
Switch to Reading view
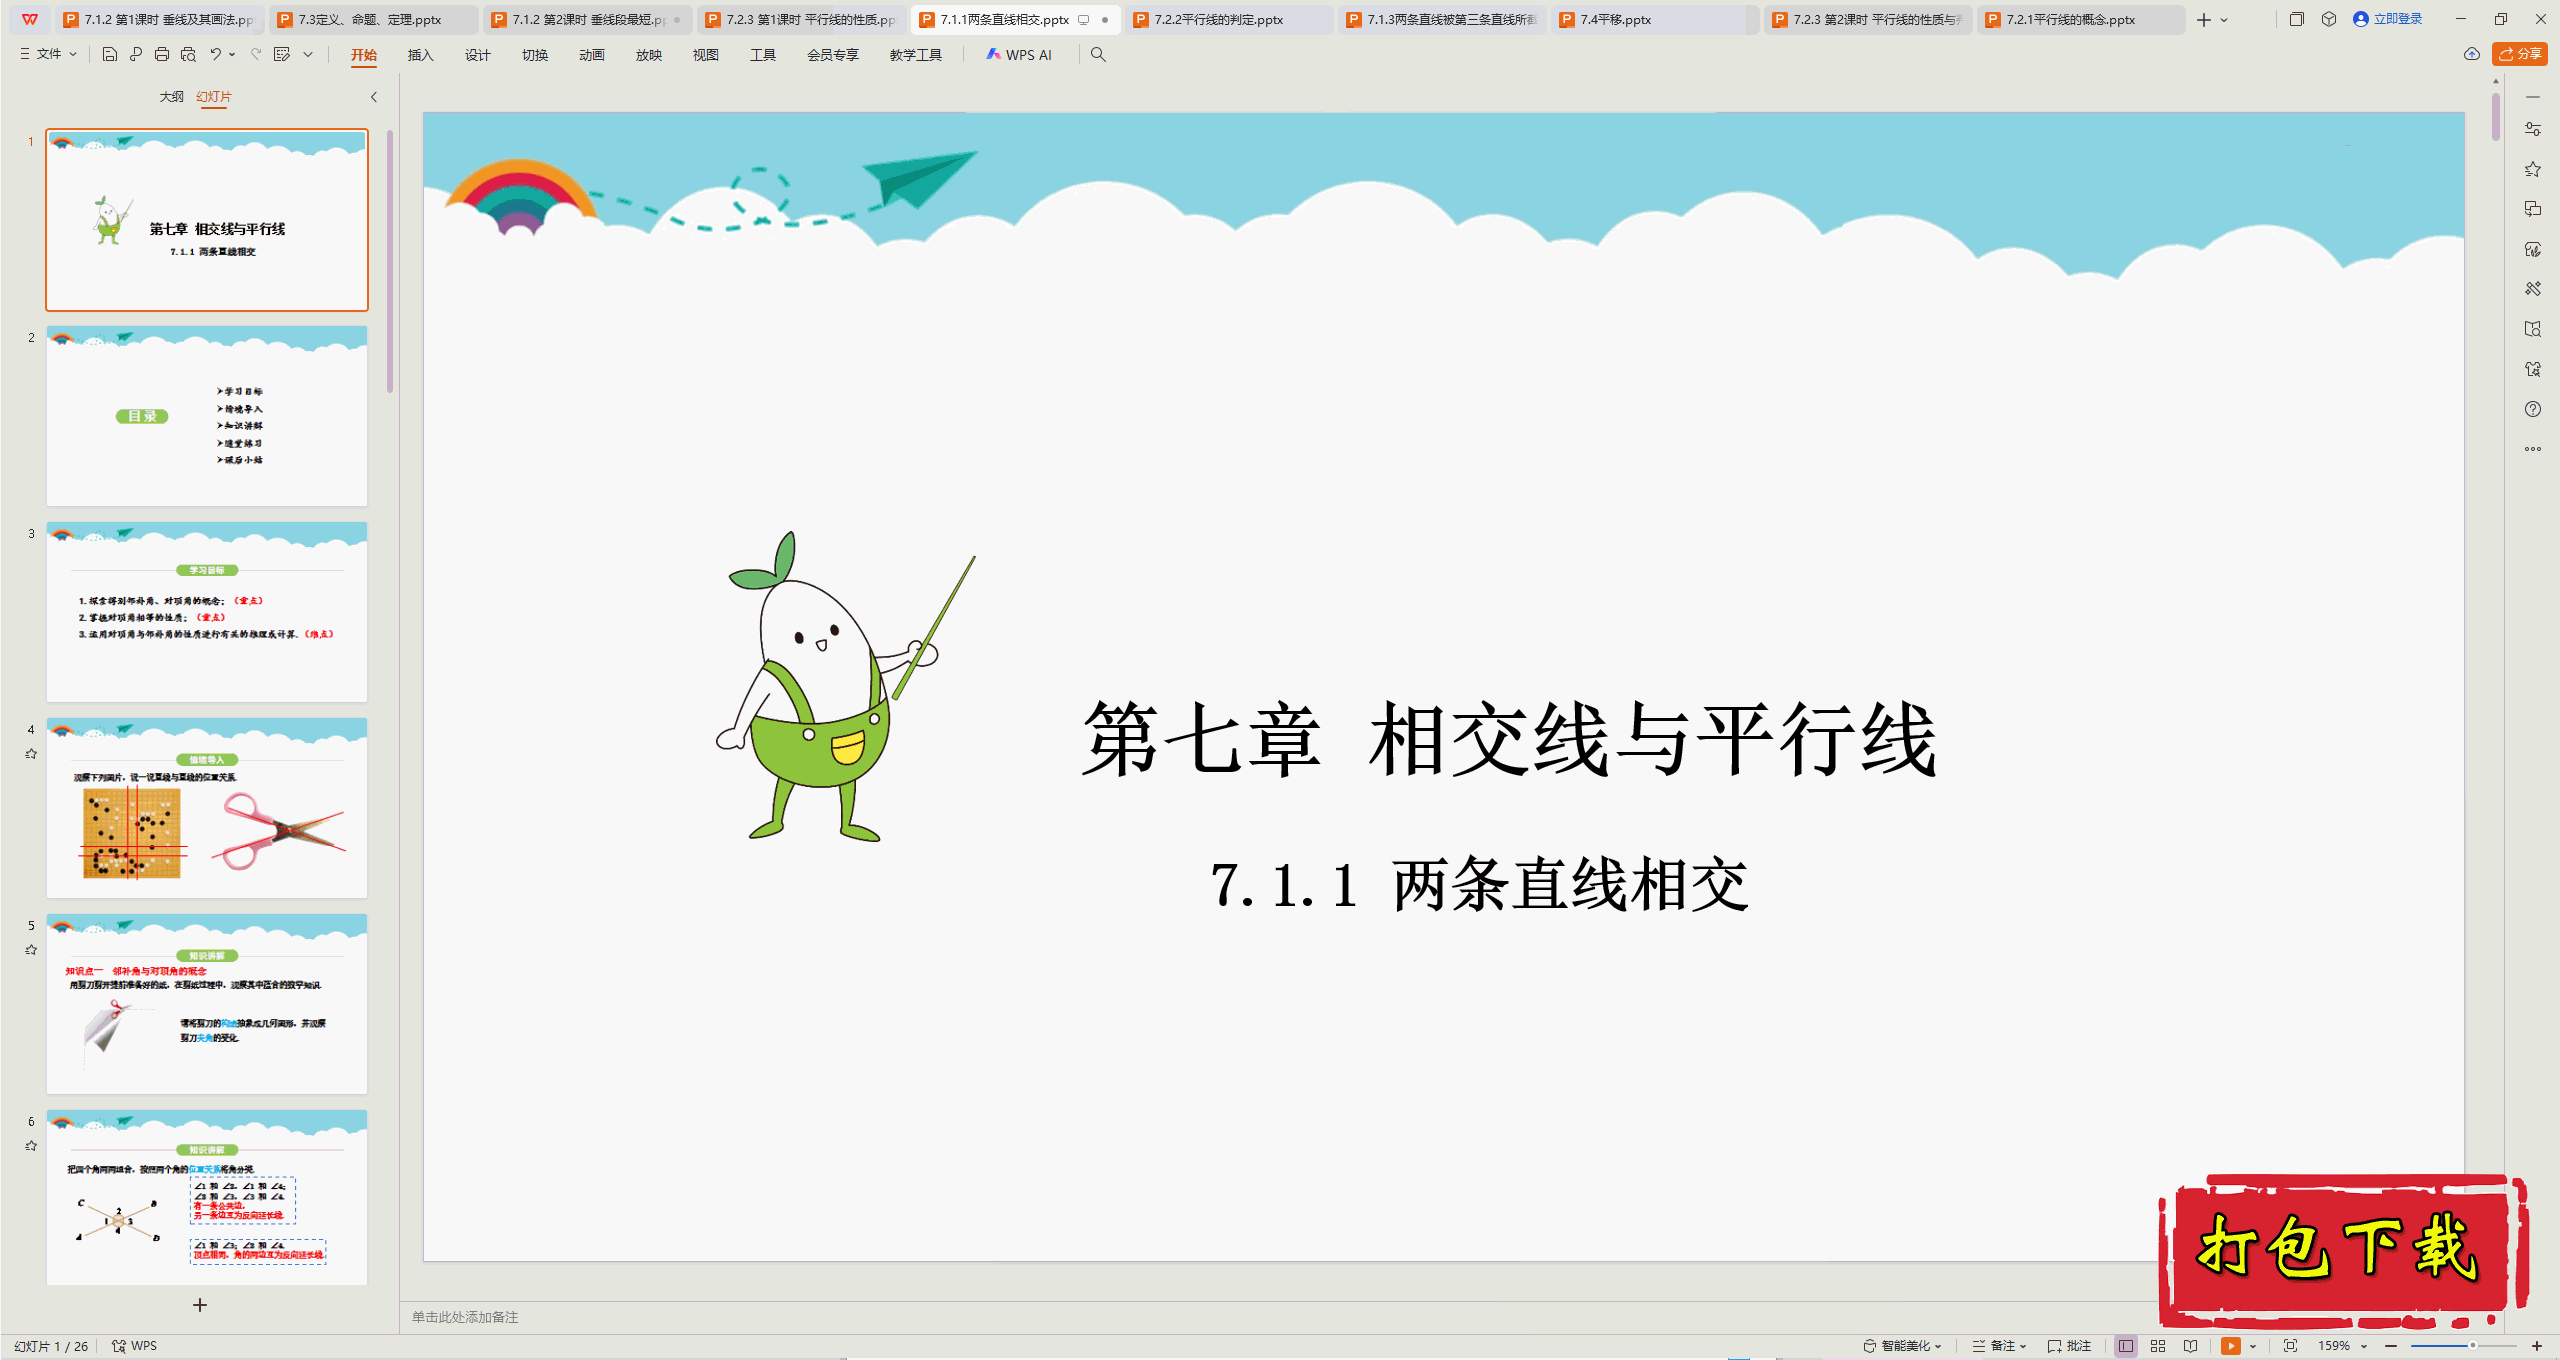2191,1346
